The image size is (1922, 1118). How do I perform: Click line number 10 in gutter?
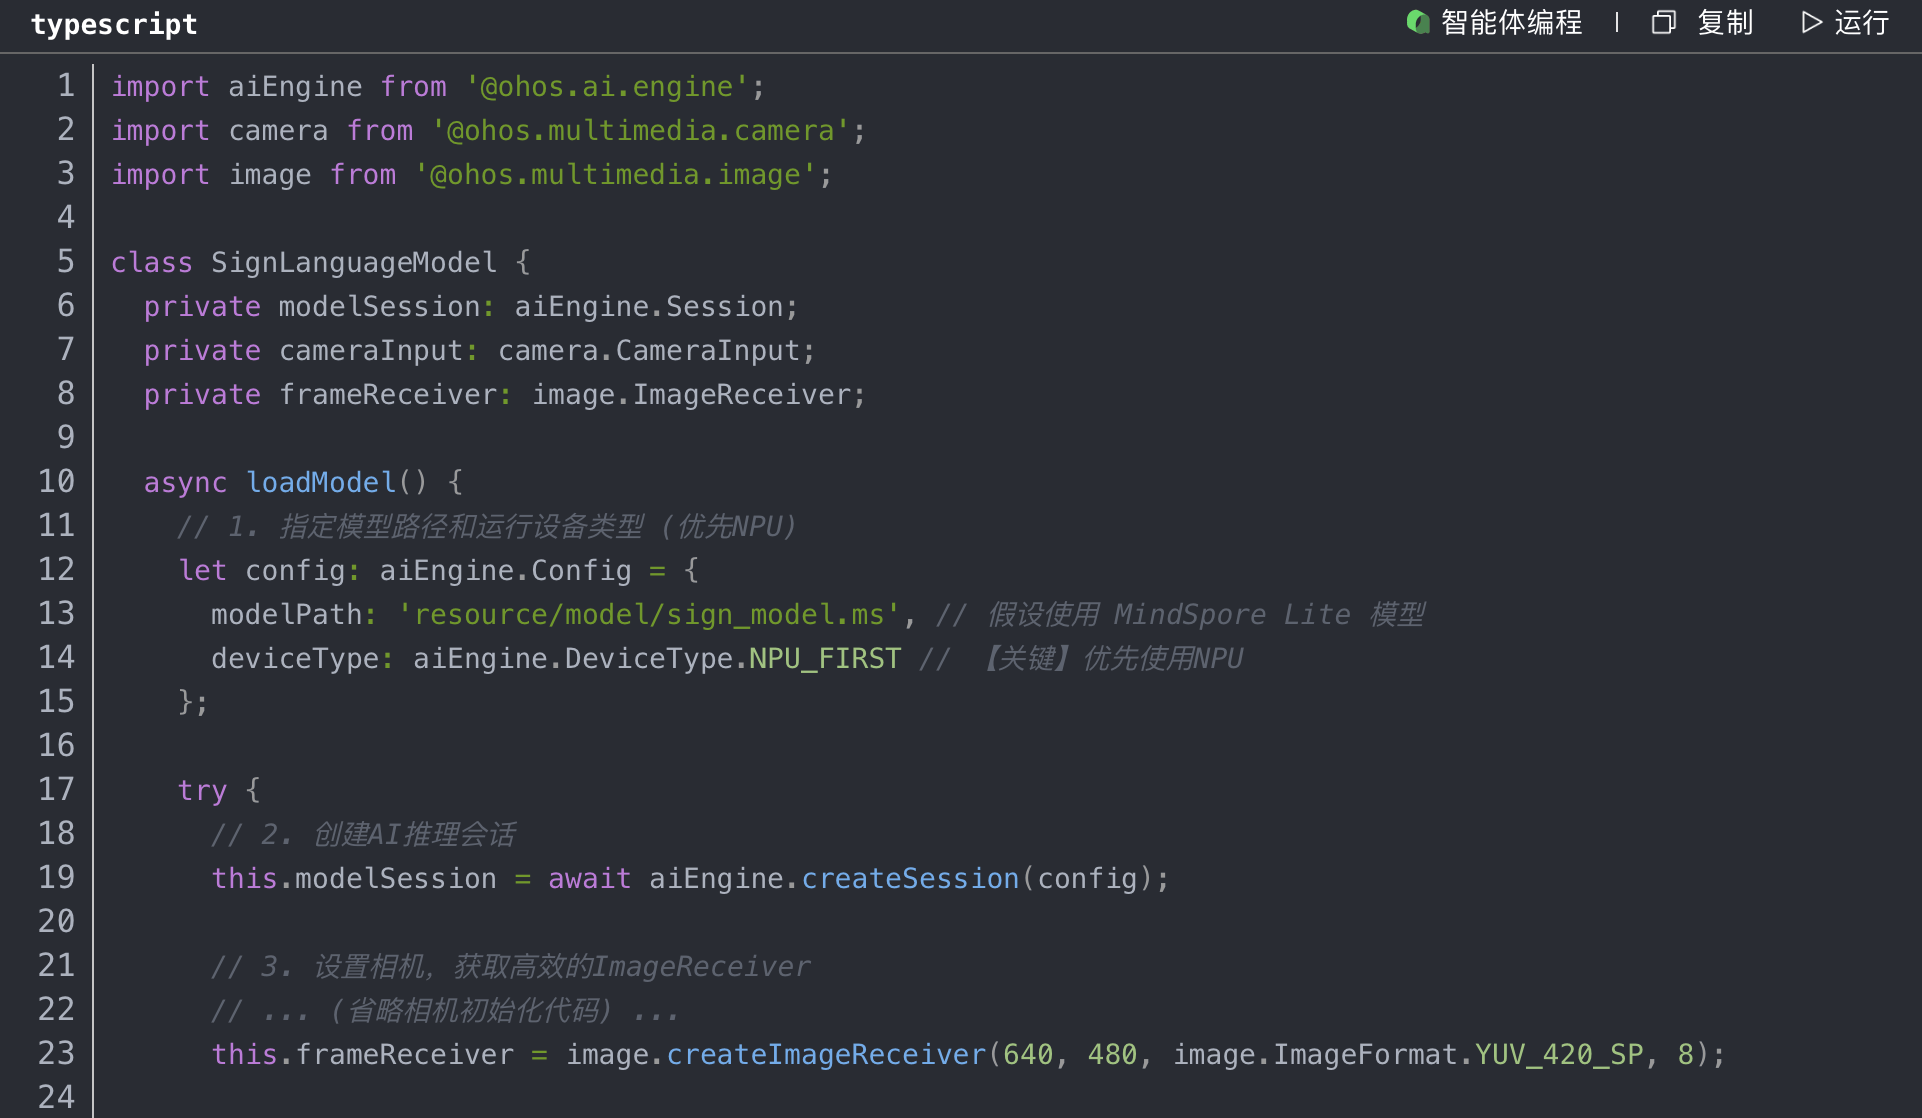point(57,482)
